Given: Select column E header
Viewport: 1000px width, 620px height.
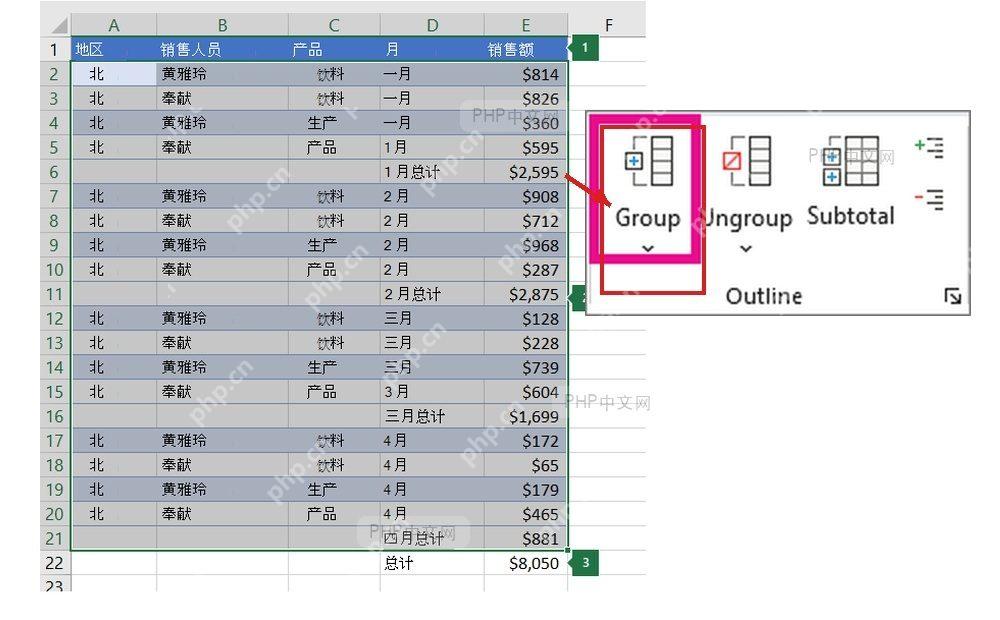Looking at the screenshot, I should click(x=526, y=26).
